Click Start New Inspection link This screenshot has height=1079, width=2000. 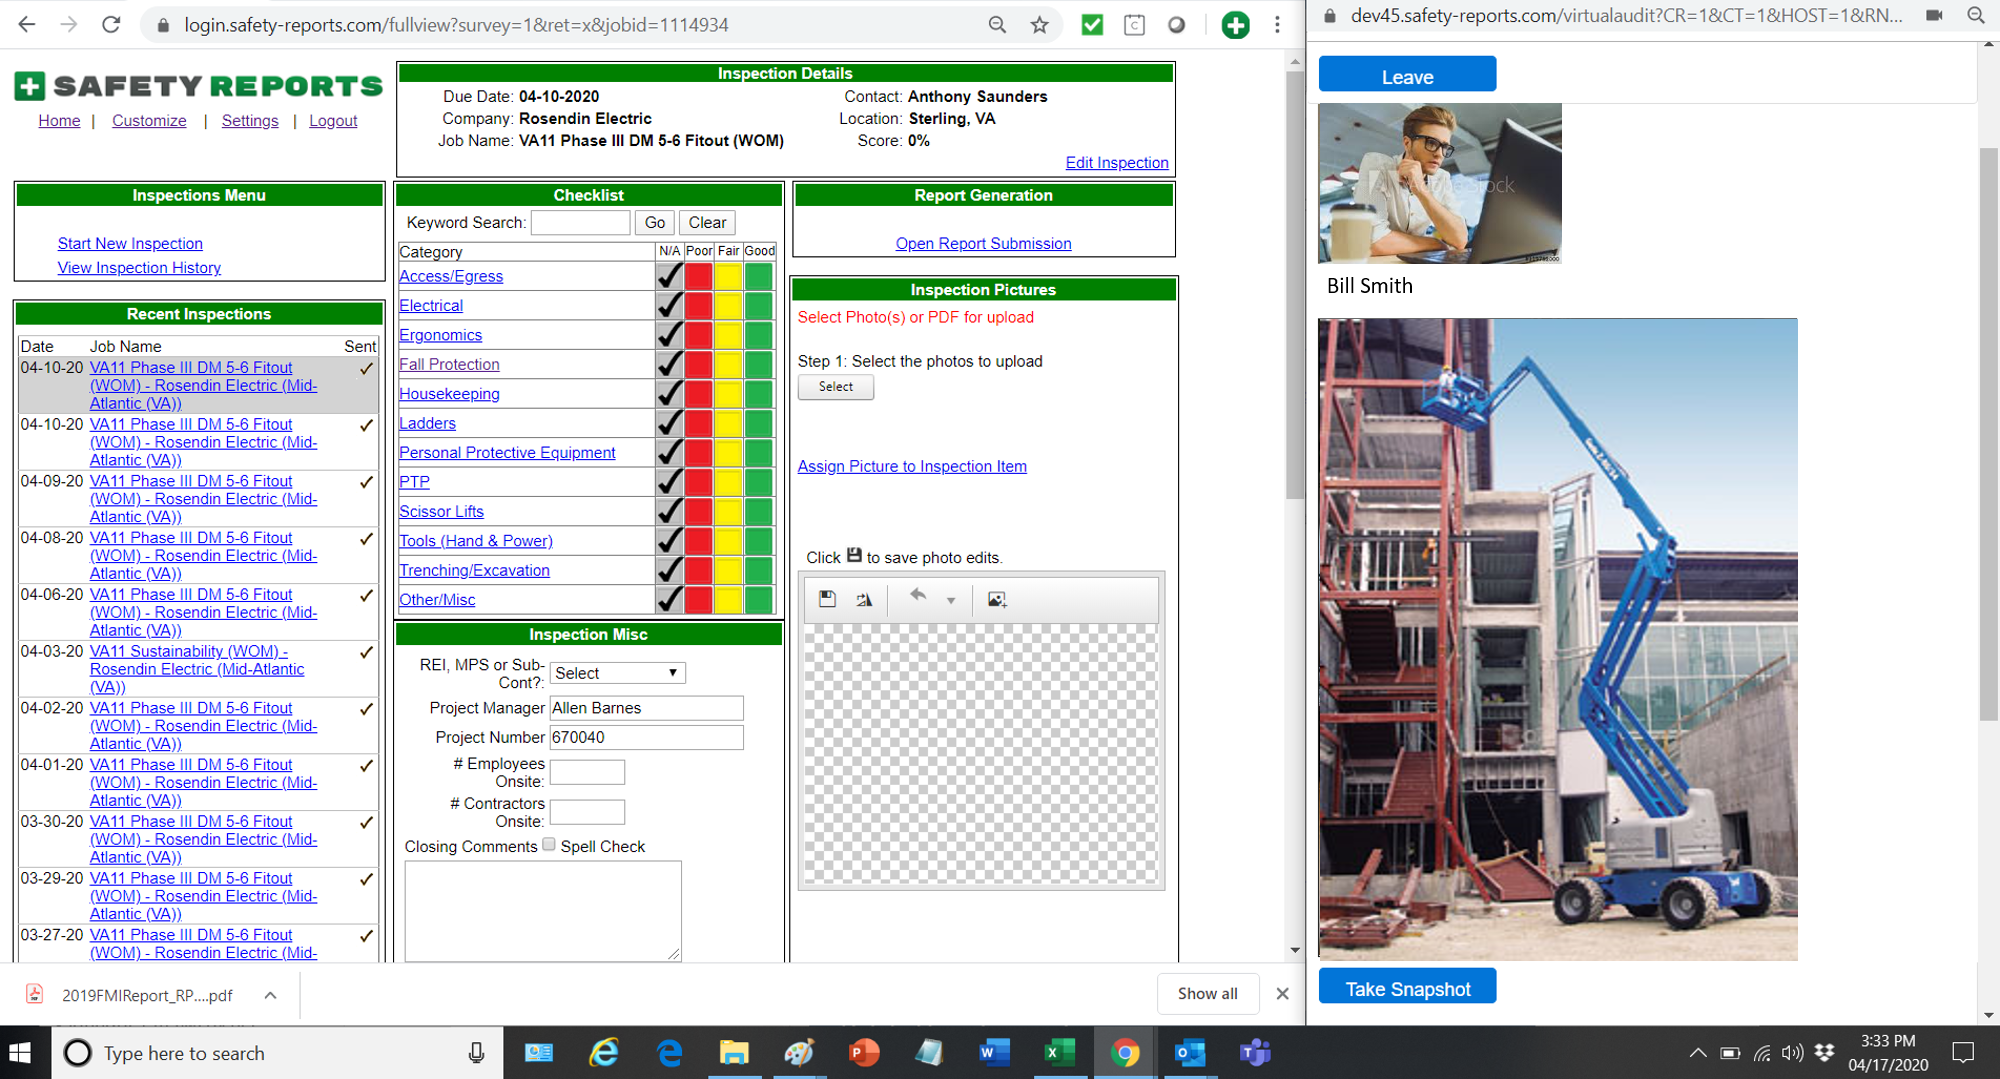click(x=130, y=243)
